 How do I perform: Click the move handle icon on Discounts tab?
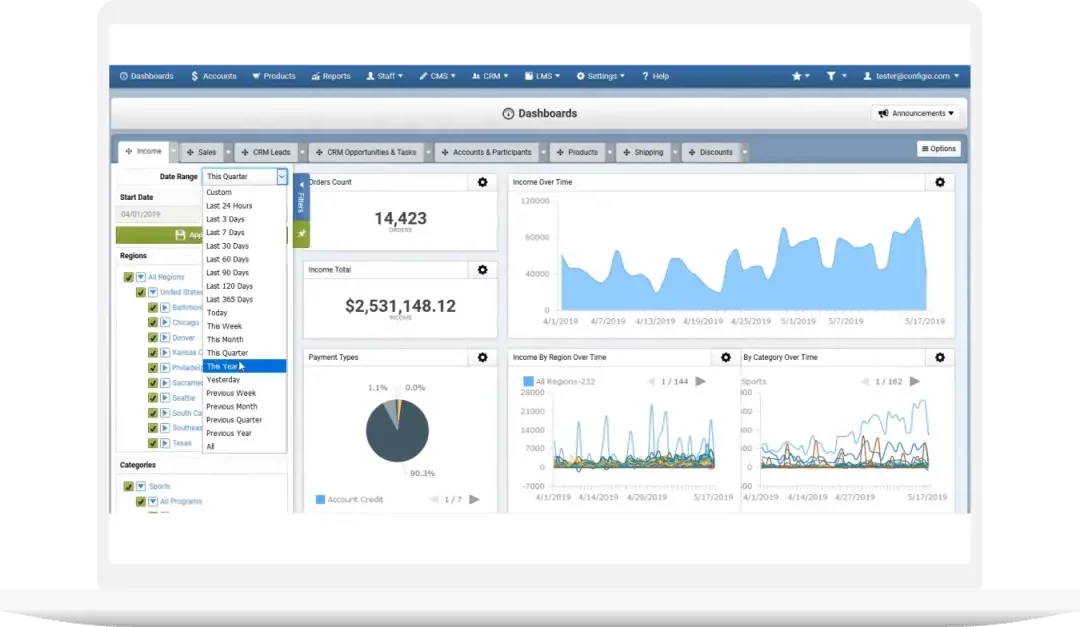tap(692, 152)
